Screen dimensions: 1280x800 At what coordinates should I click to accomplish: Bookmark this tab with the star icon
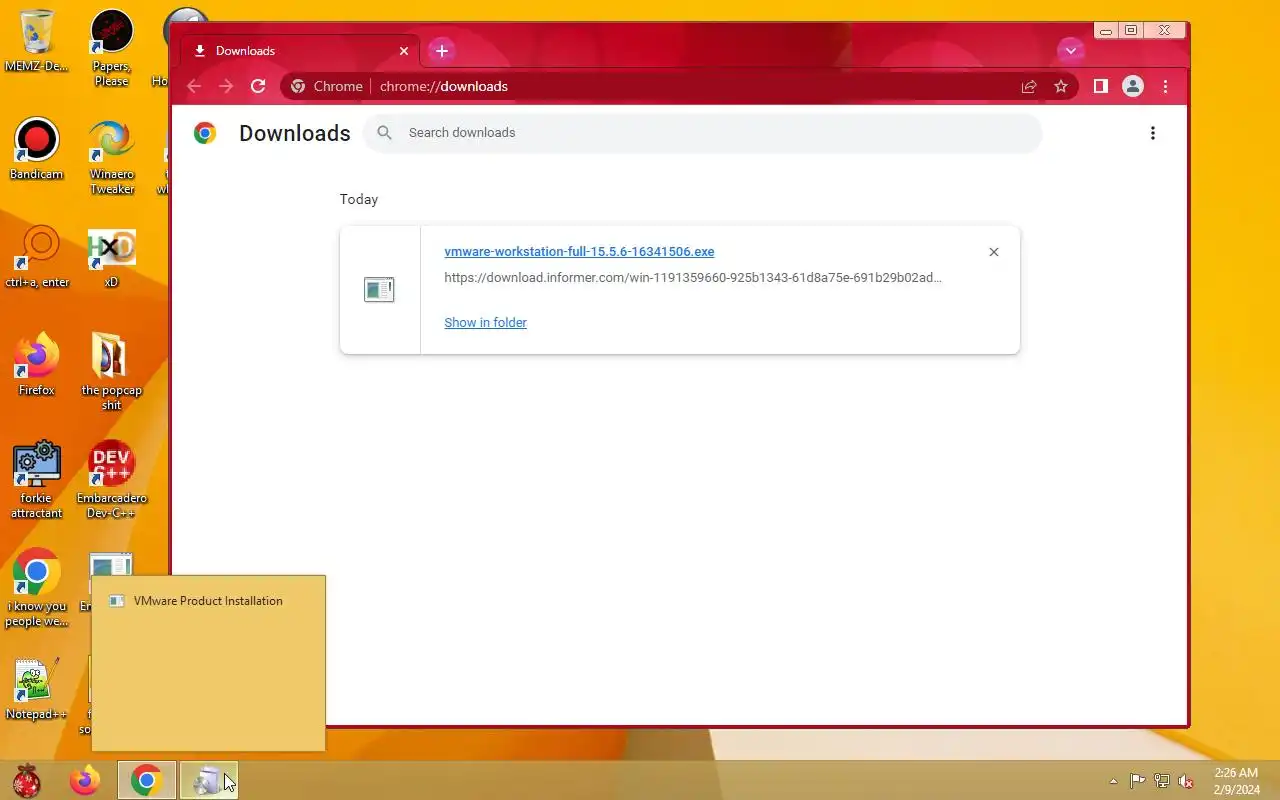(1061, 87)
